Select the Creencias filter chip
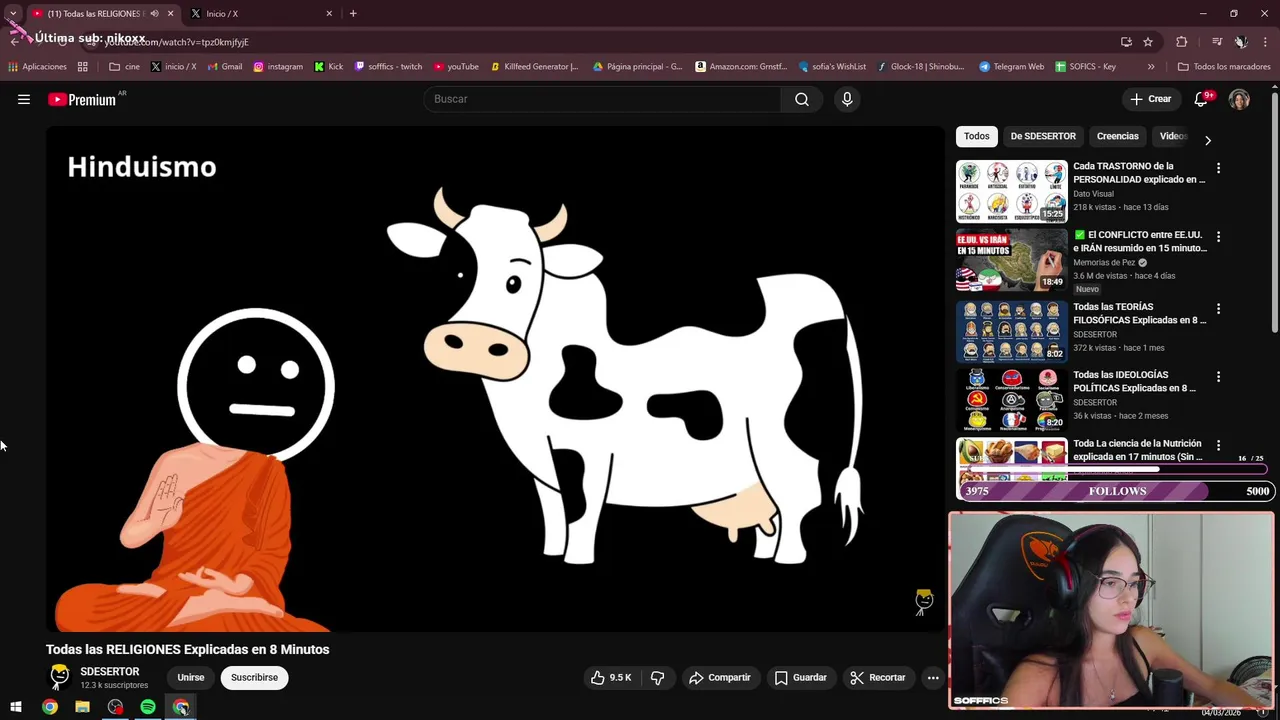 (x=1117, y=136)
